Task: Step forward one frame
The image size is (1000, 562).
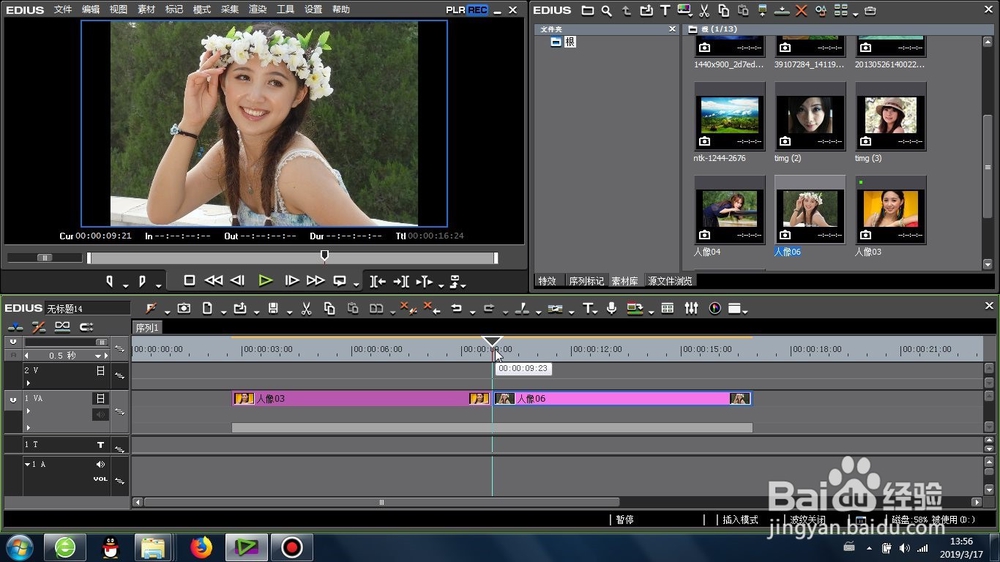Action: 291,281
